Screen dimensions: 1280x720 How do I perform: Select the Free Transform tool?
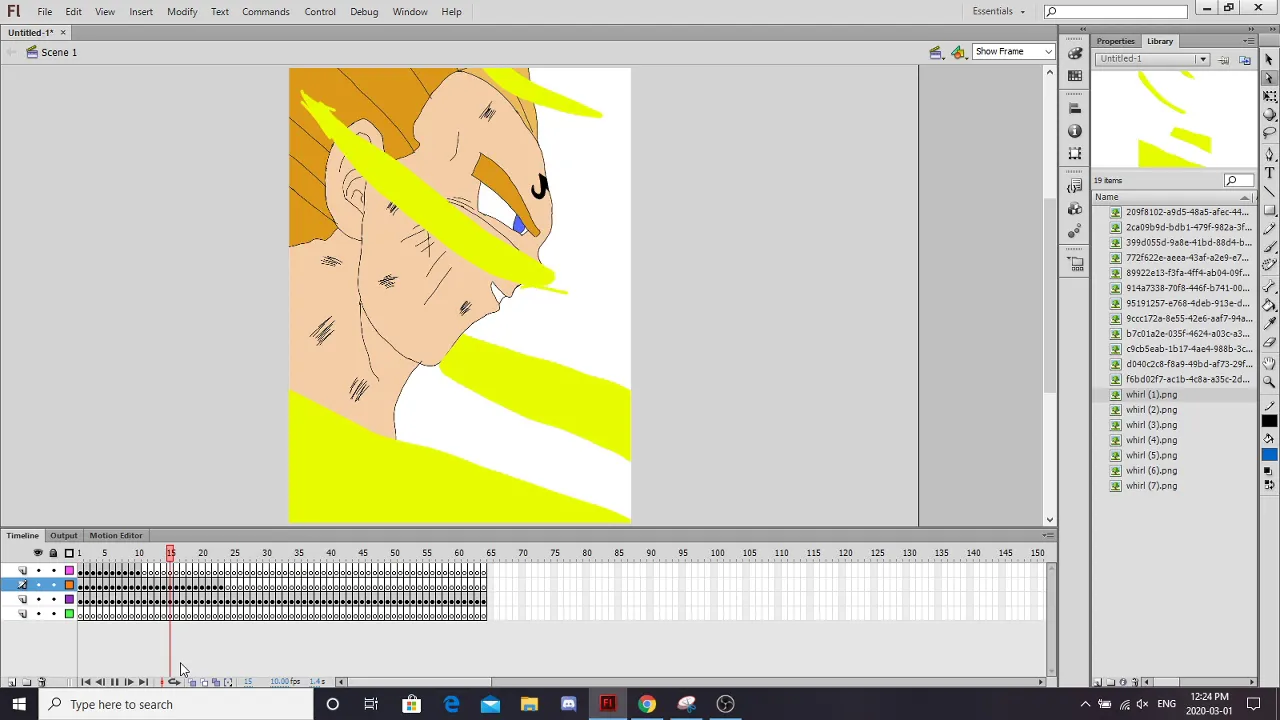click(x=1269, y=97)
